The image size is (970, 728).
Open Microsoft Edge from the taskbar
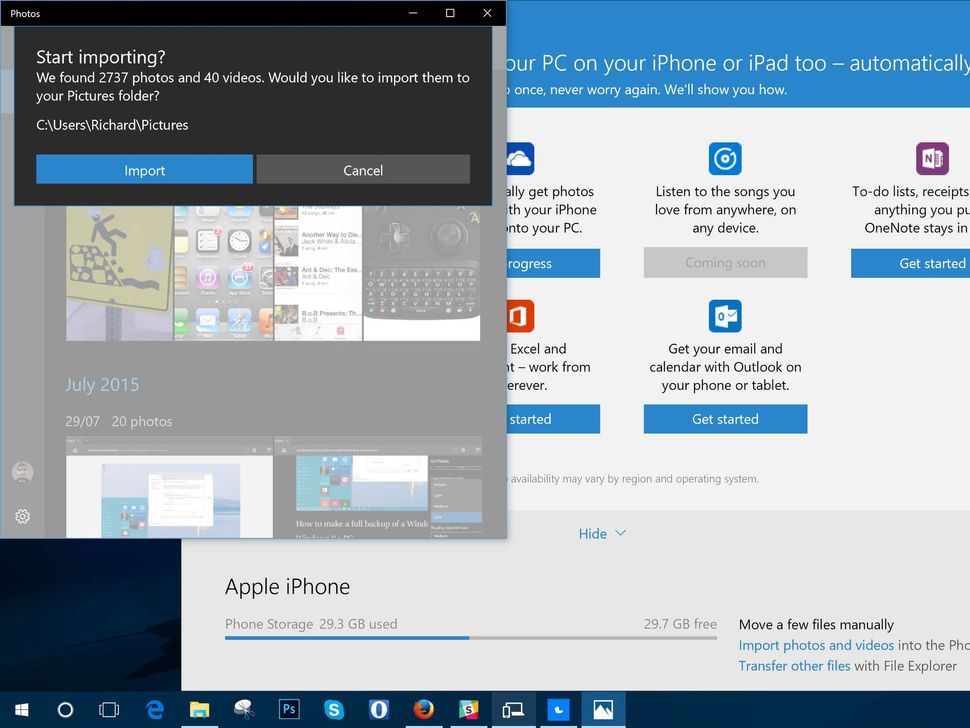154,709
